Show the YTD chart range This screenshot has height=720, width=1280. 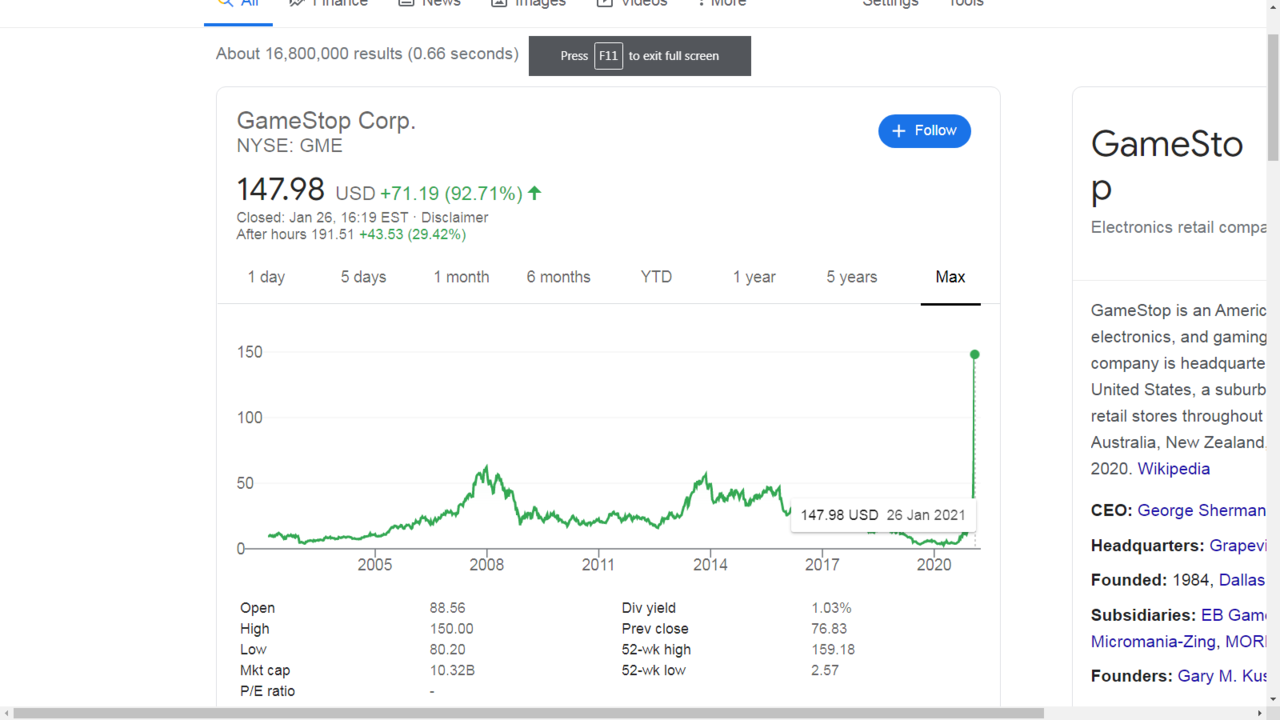(x=656, y=277)
